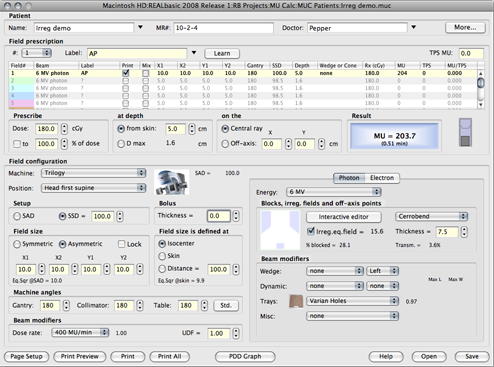This screenshot has width=494, height=367.
Task: Click the Std. angles button
Action: coord(226,306)
